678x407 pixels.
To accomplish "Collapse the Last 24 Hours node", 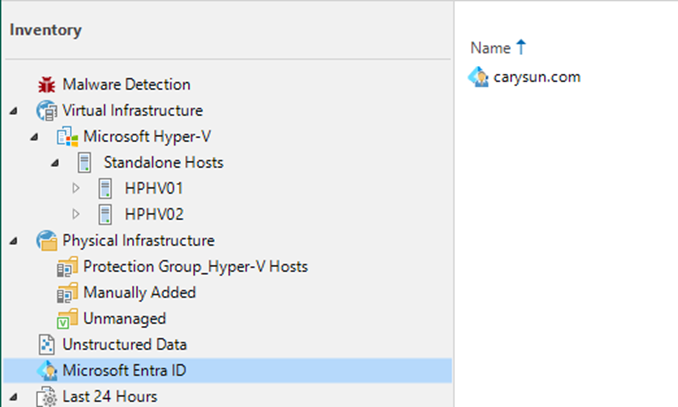I will [14, 397].
